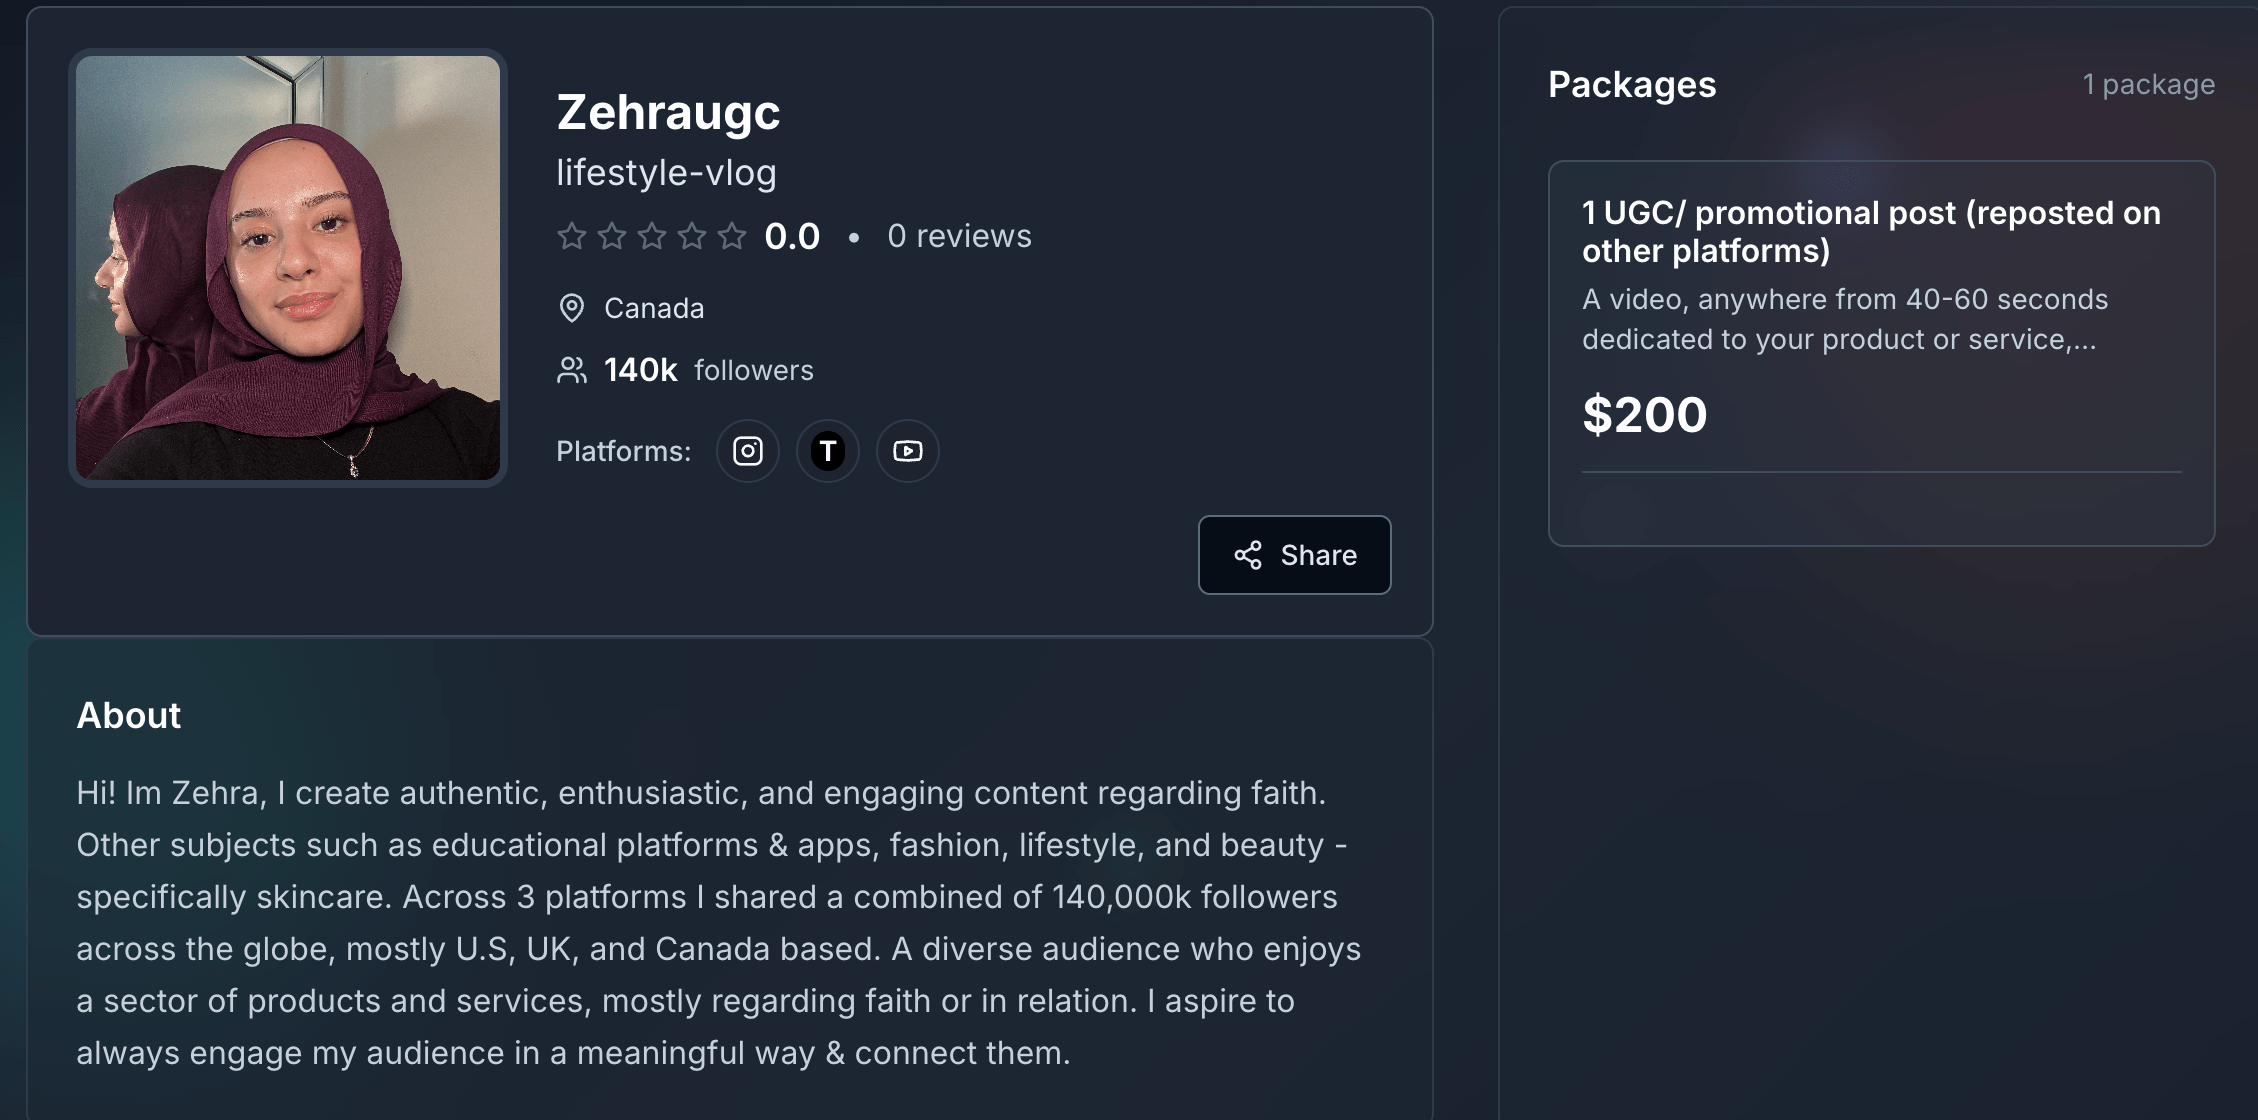Click the 140k followers count

640,370
